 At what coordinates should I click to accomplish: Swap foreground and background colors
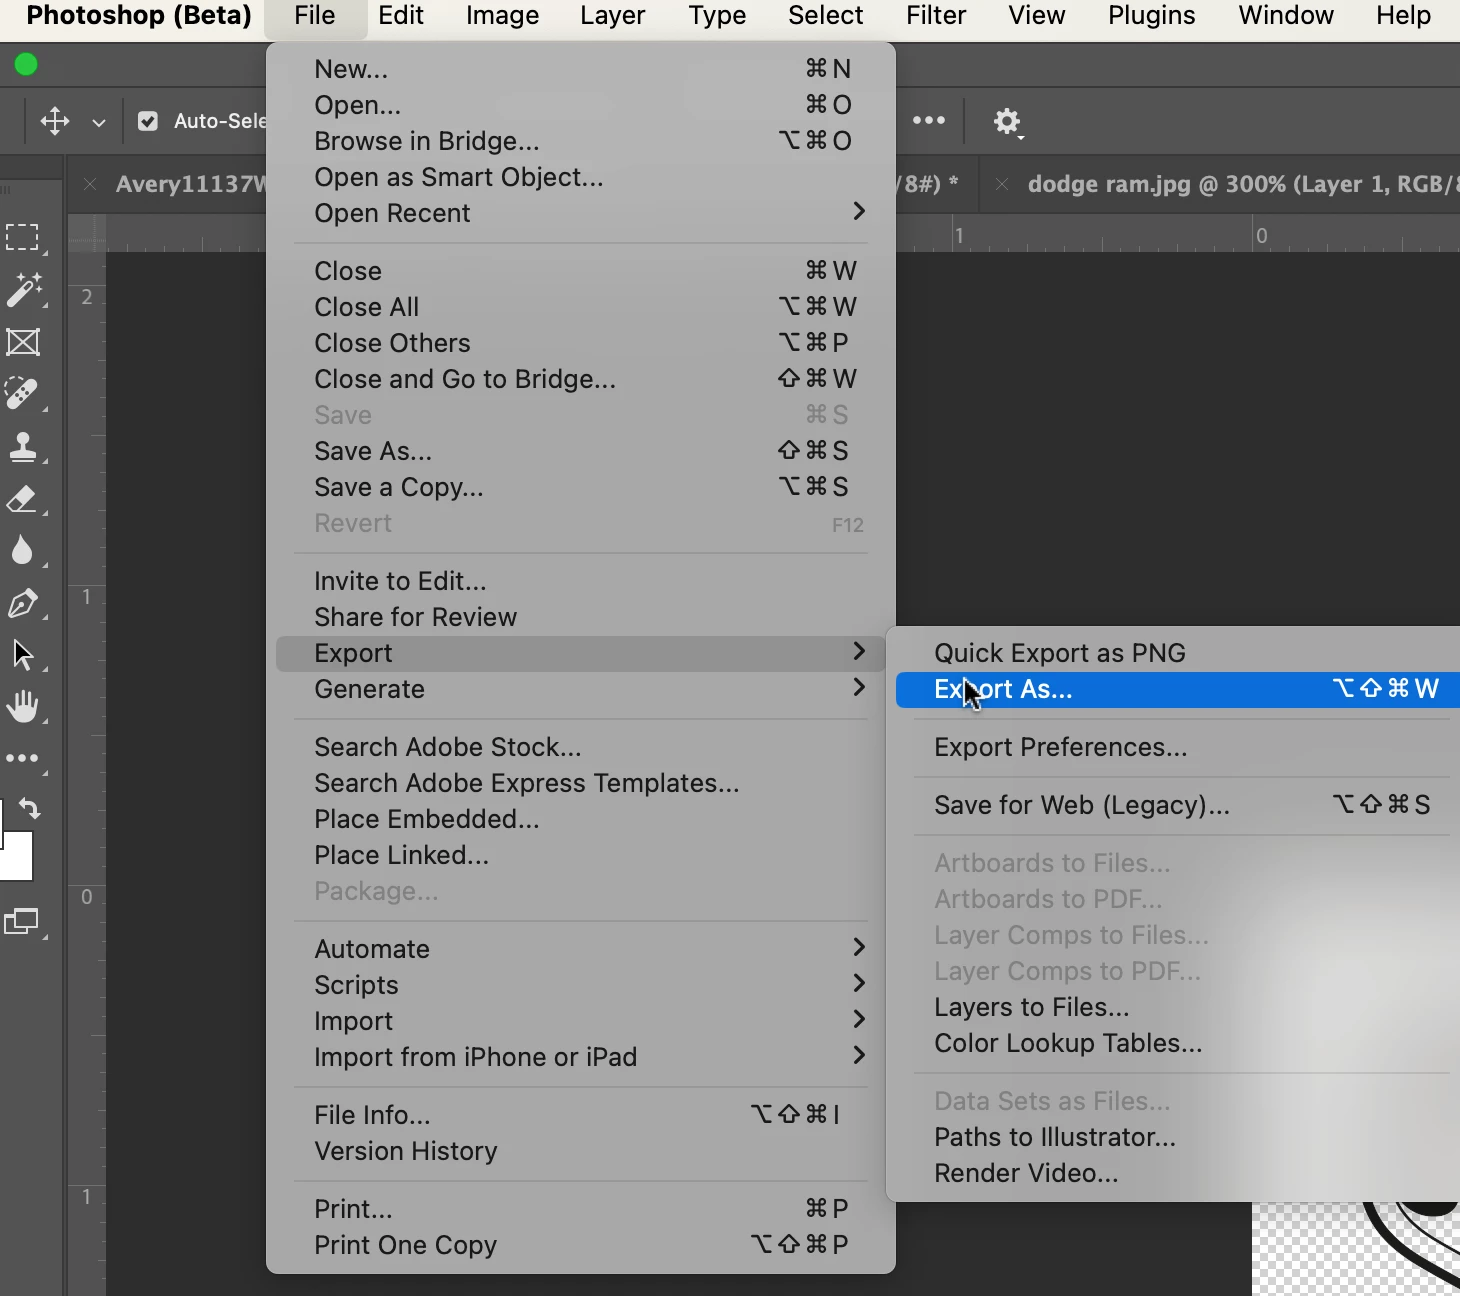pos(29,809)
